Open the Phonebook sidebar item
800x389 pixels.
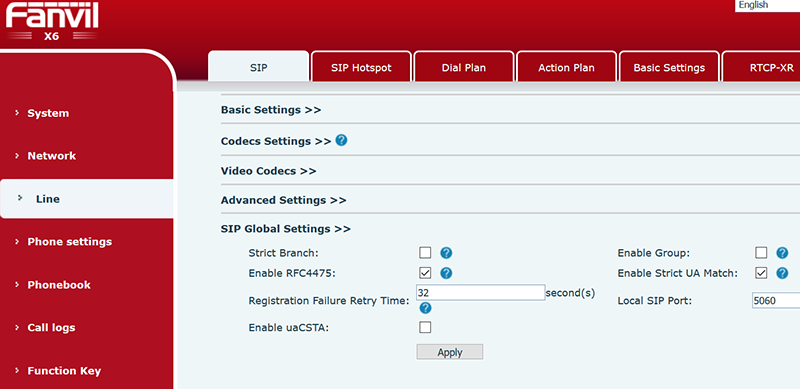(59, 285)
